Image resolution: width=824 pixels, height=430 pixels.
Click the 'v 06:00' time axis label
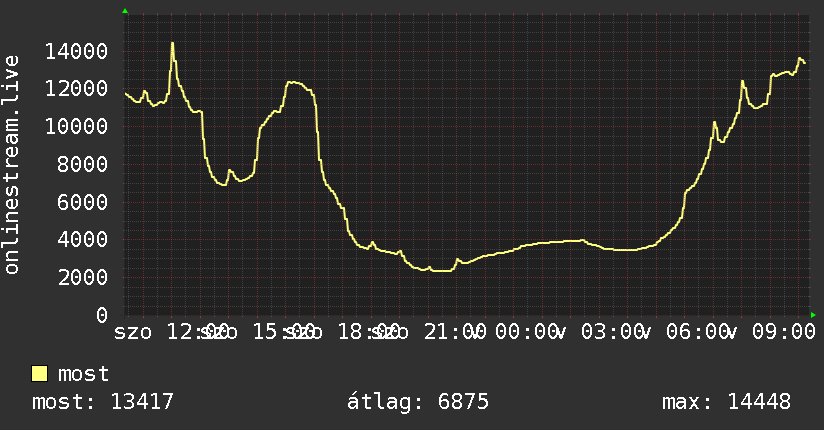pyautogui.click(x=685, y=332)
